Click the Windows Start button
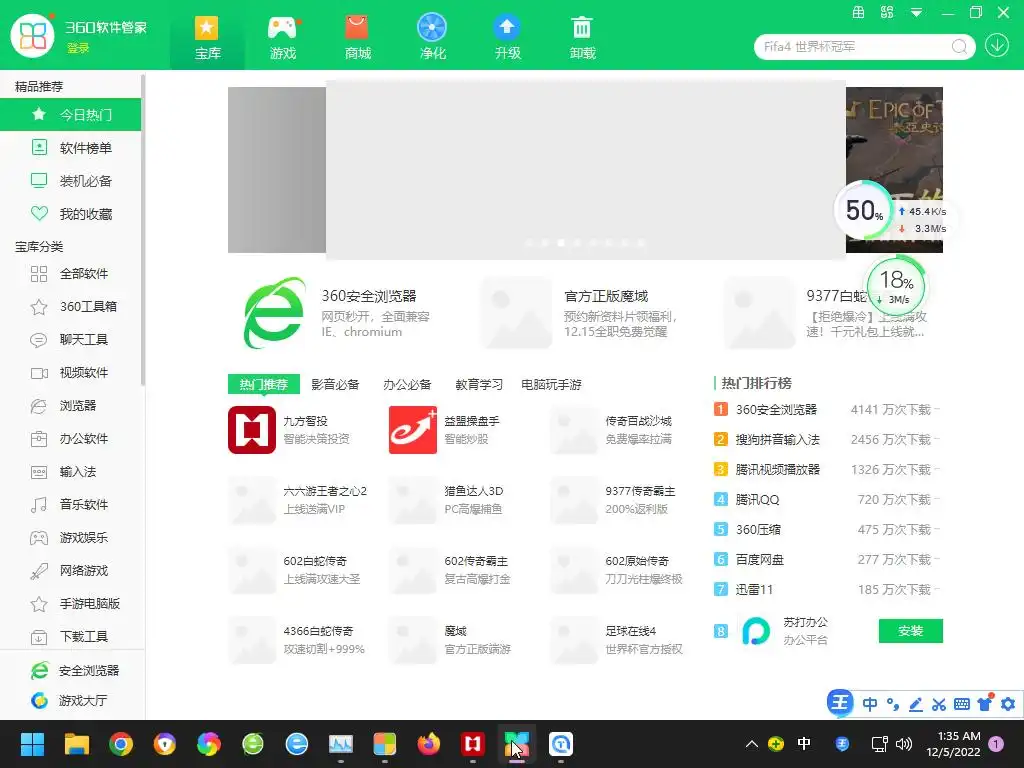Image resolution: width=1024 pixels, height=768 pixels. 33,744
